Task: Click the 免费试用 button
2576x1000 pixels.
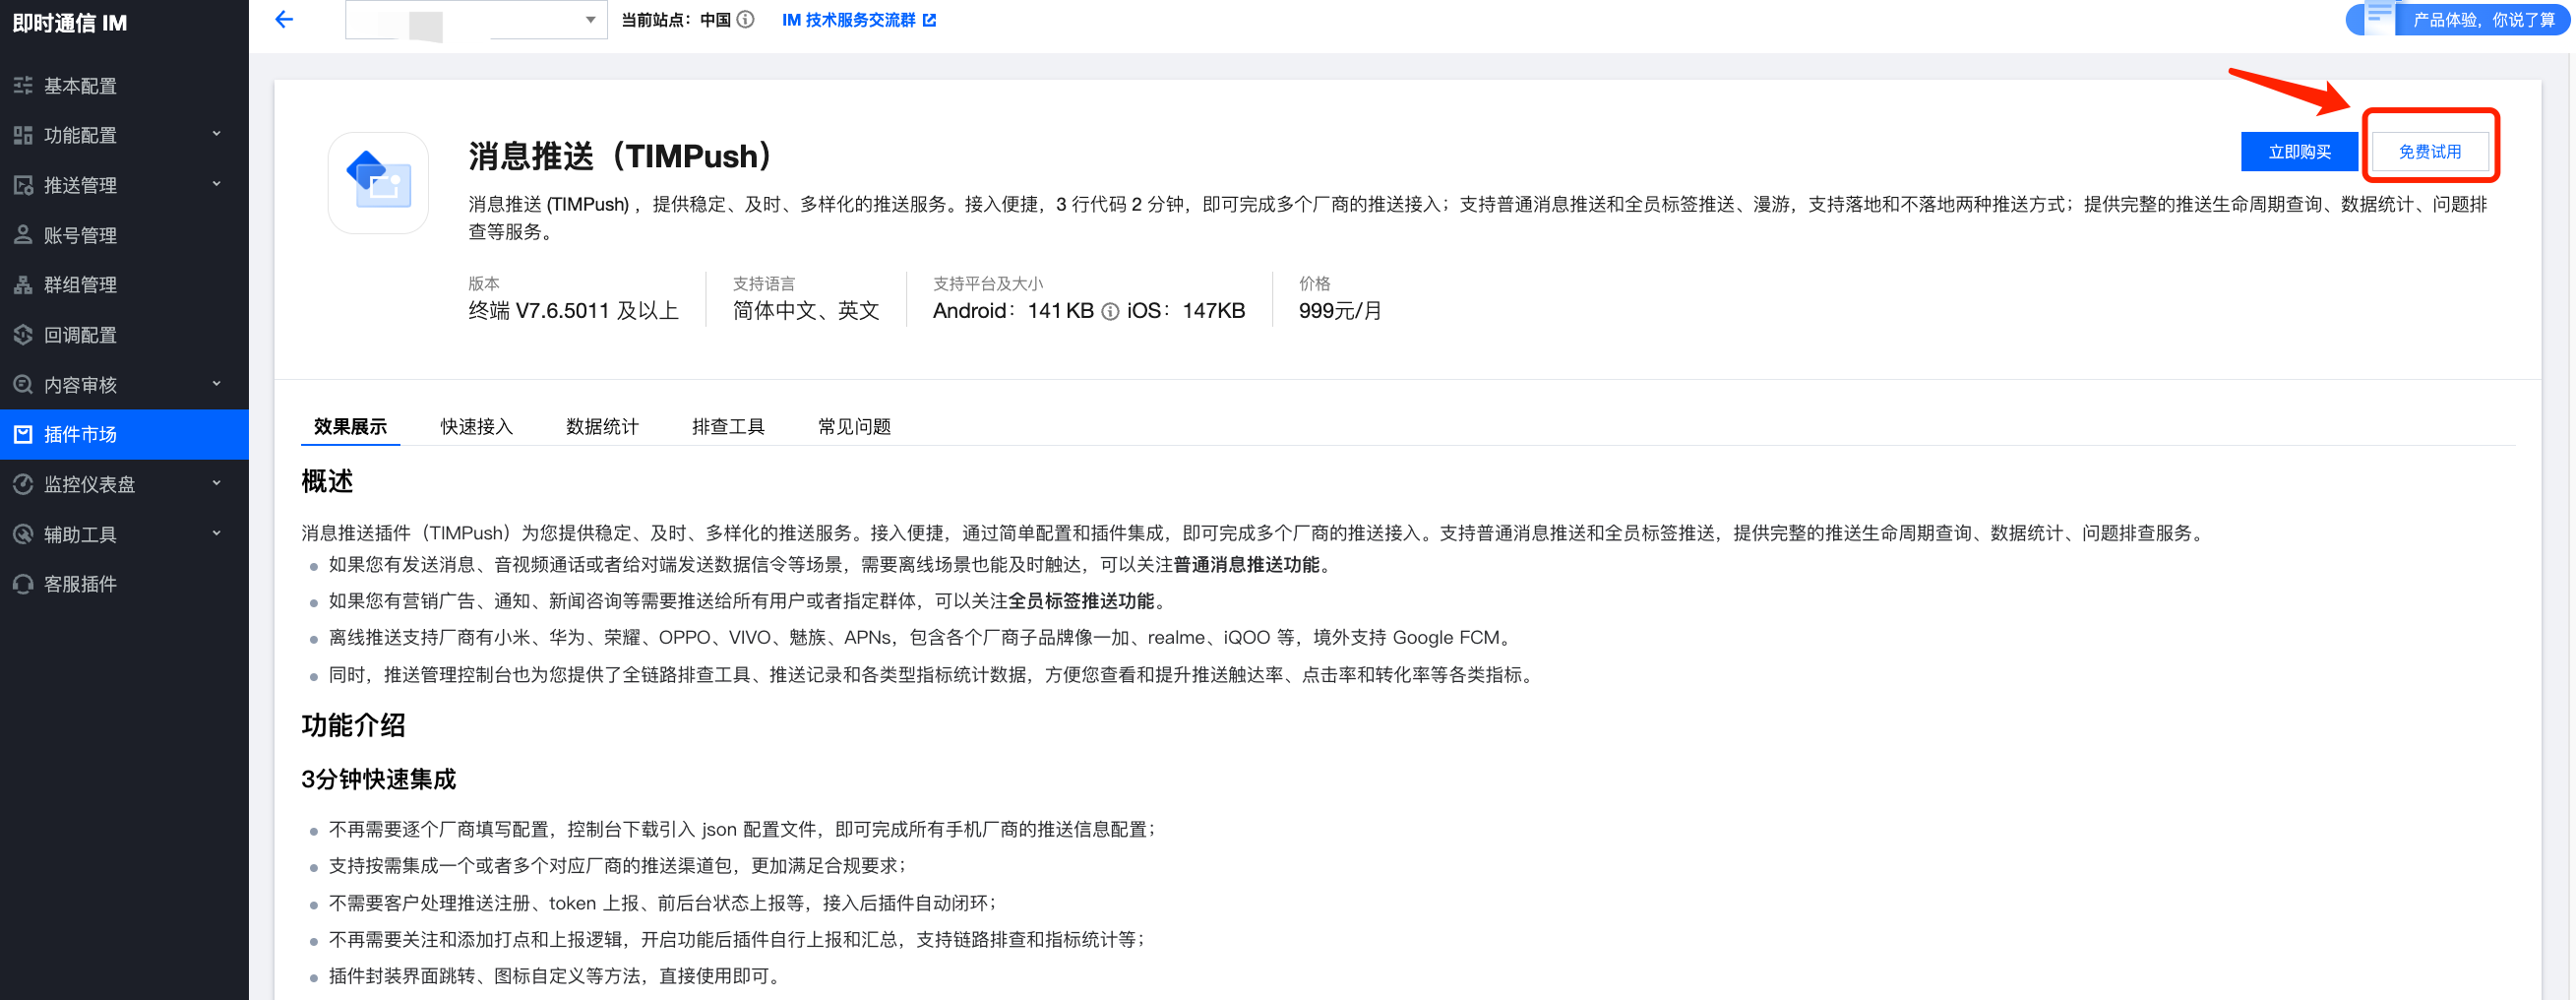Action: (2430, 152)
